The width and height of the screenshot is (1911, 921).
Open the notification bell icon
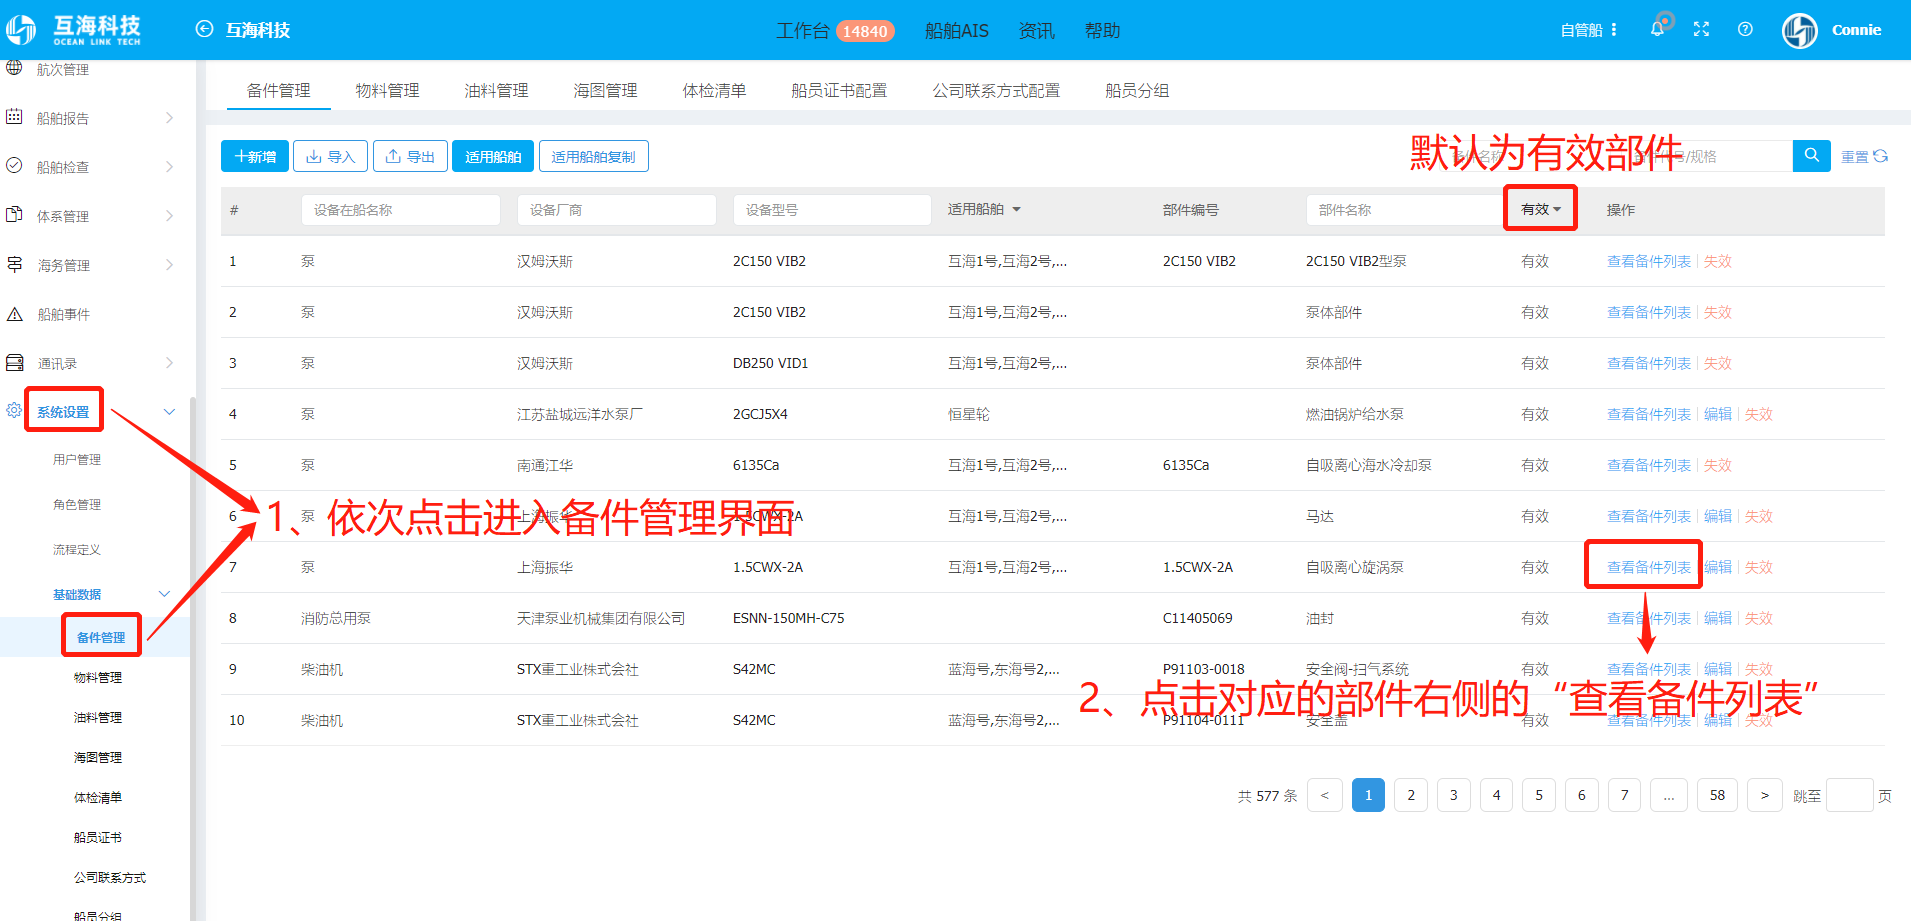click(1657, 29)
